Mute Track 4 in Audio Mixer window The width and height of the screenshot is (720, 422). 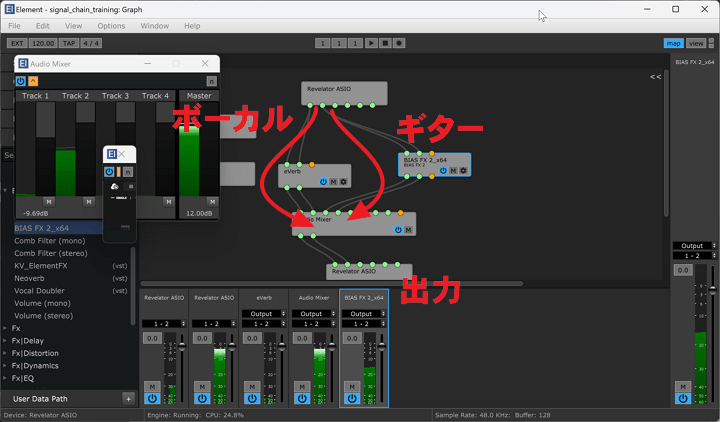(x=169, y=202)
